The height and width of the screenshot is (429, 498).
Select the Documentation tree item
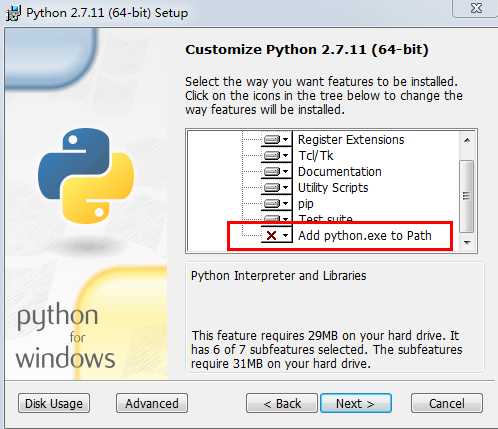click(340, 172)
